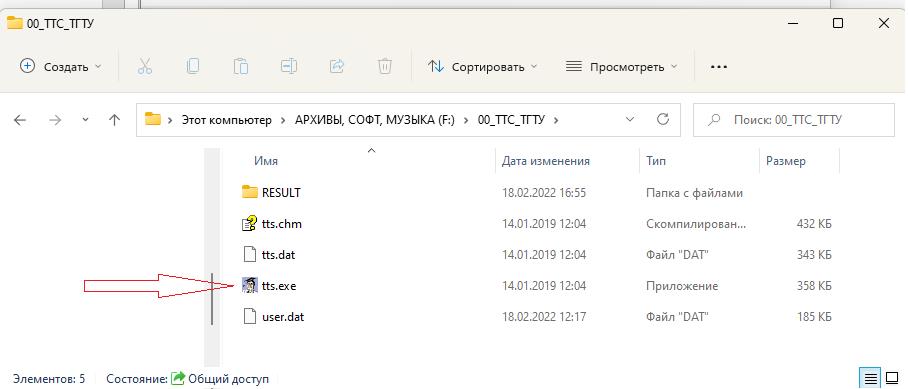Sort by Тип column header

pos(655,161)
